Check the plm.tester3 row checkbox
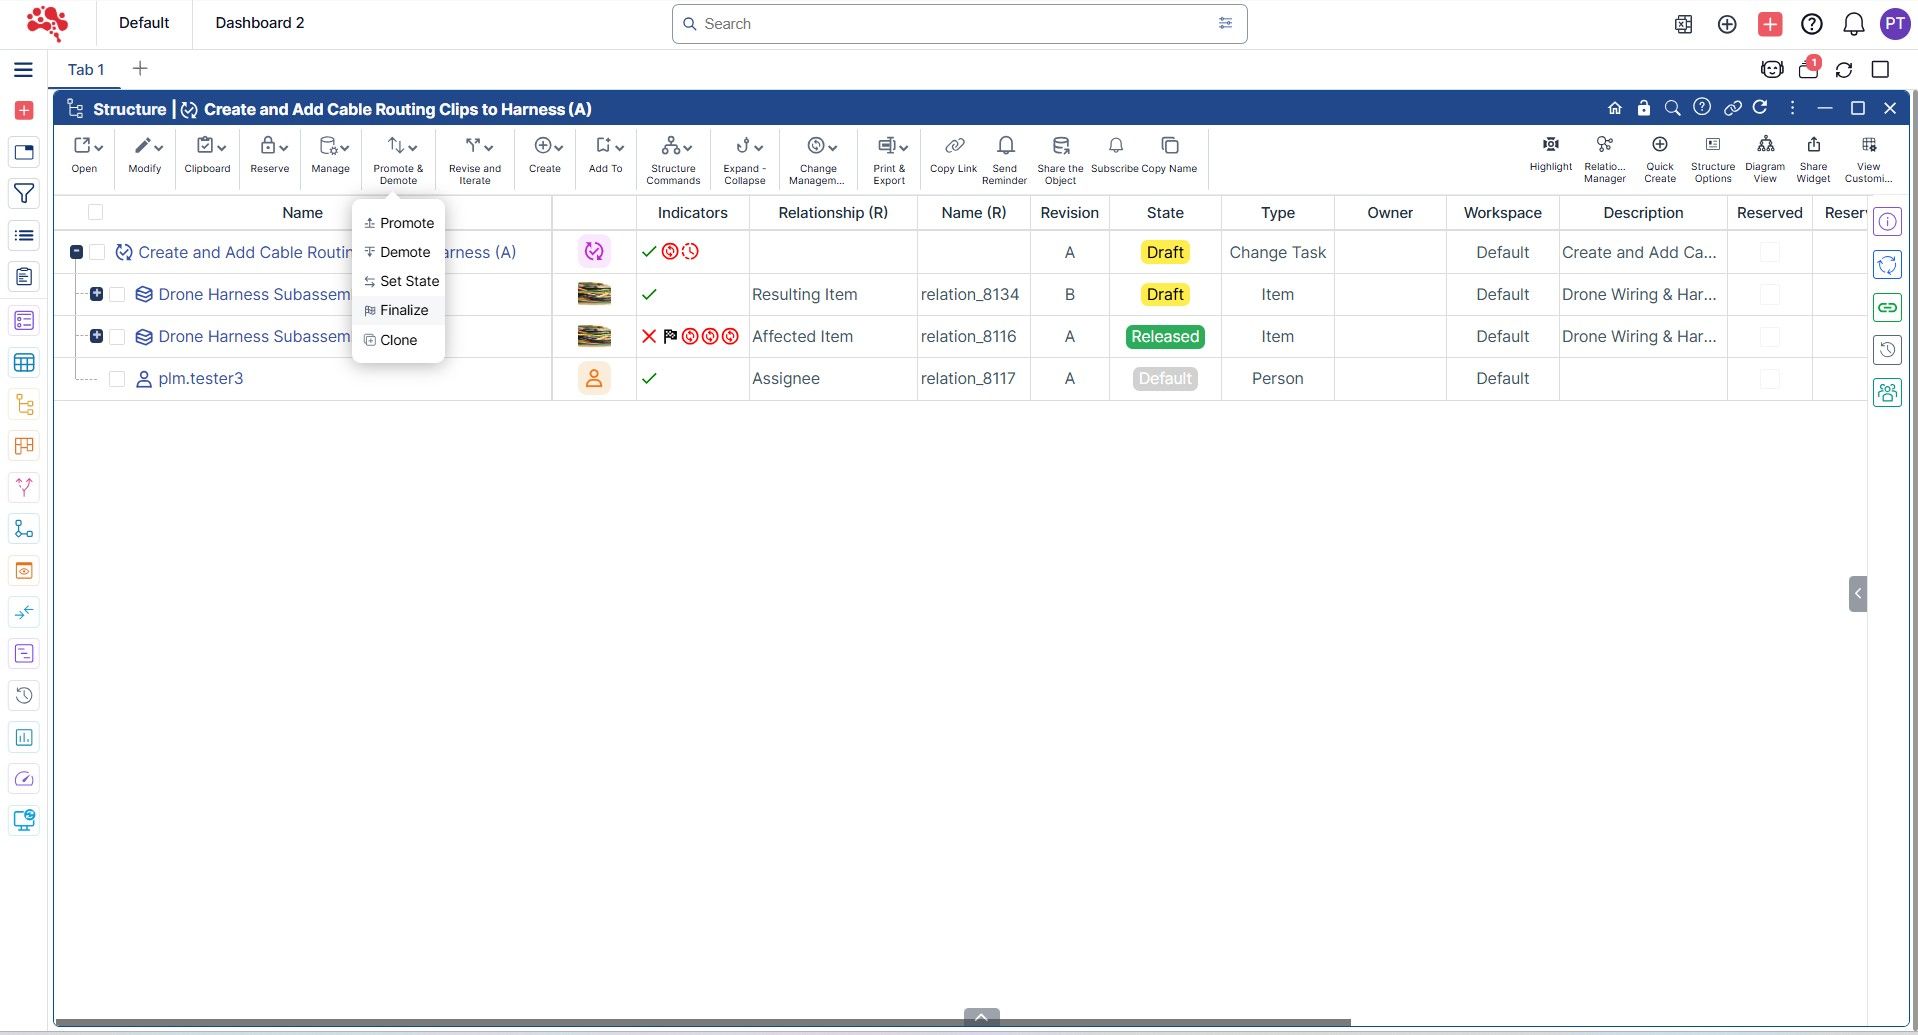The image size is (1918, 1035). pyautogui.click(x=117, y=379)
